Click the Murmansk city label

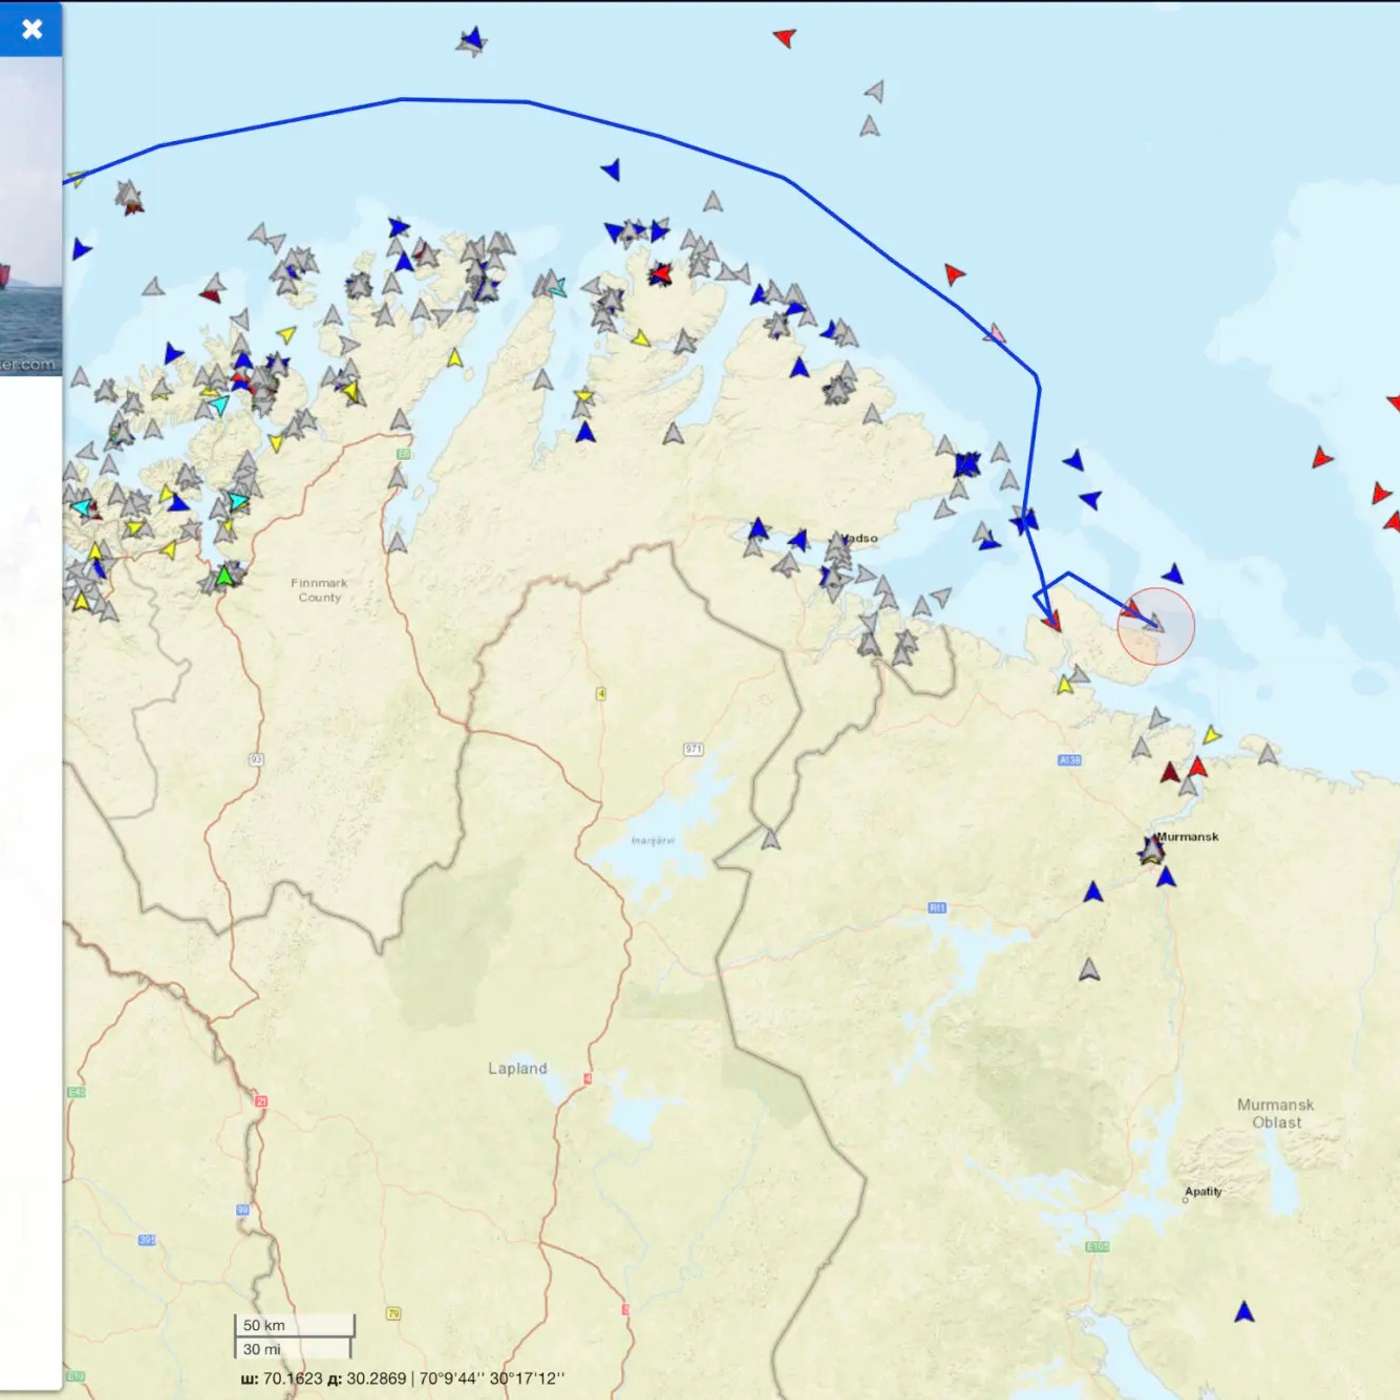click(1189, 837)
